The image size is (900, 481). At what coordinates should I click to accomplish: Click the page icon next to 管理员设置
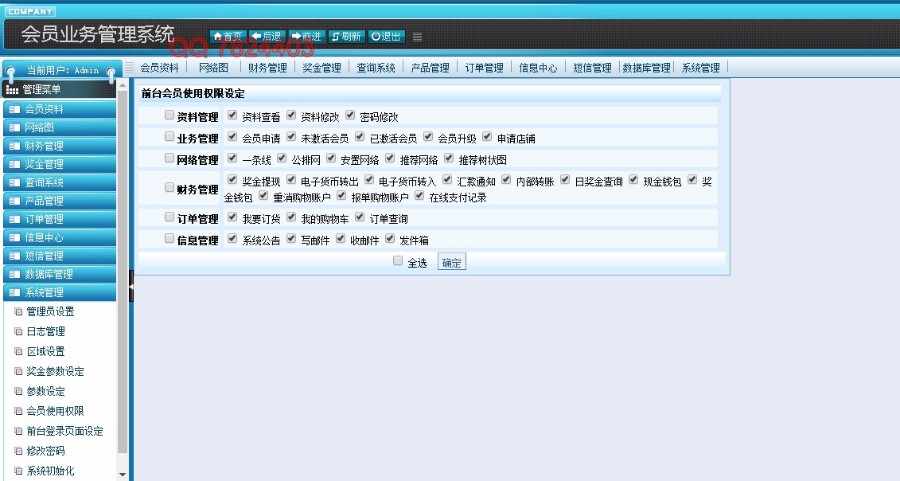click(x=18, y=312)
